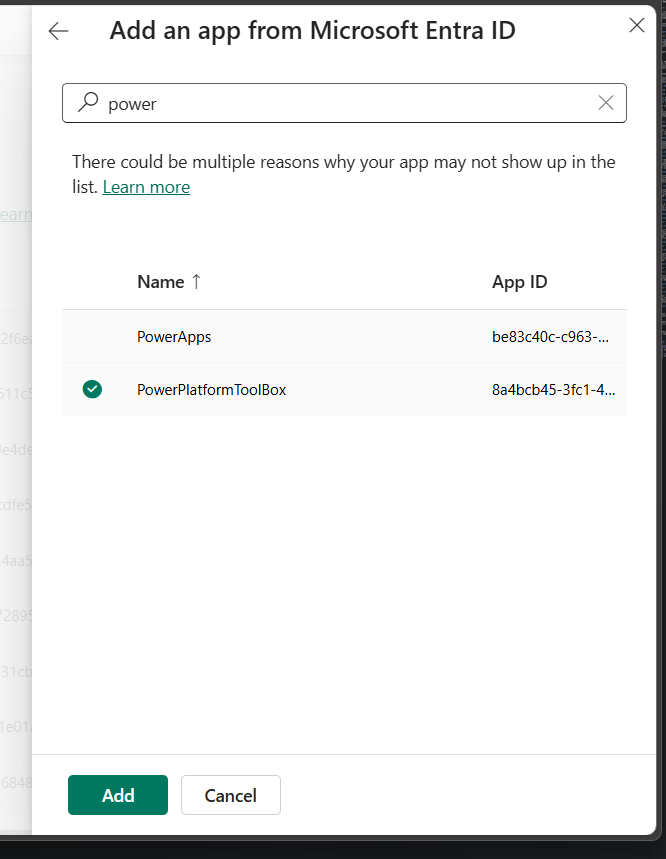The image size is (666, 859).
Task: Click the PowerPlatformToolBox name label
Action: tap(211, 389)
